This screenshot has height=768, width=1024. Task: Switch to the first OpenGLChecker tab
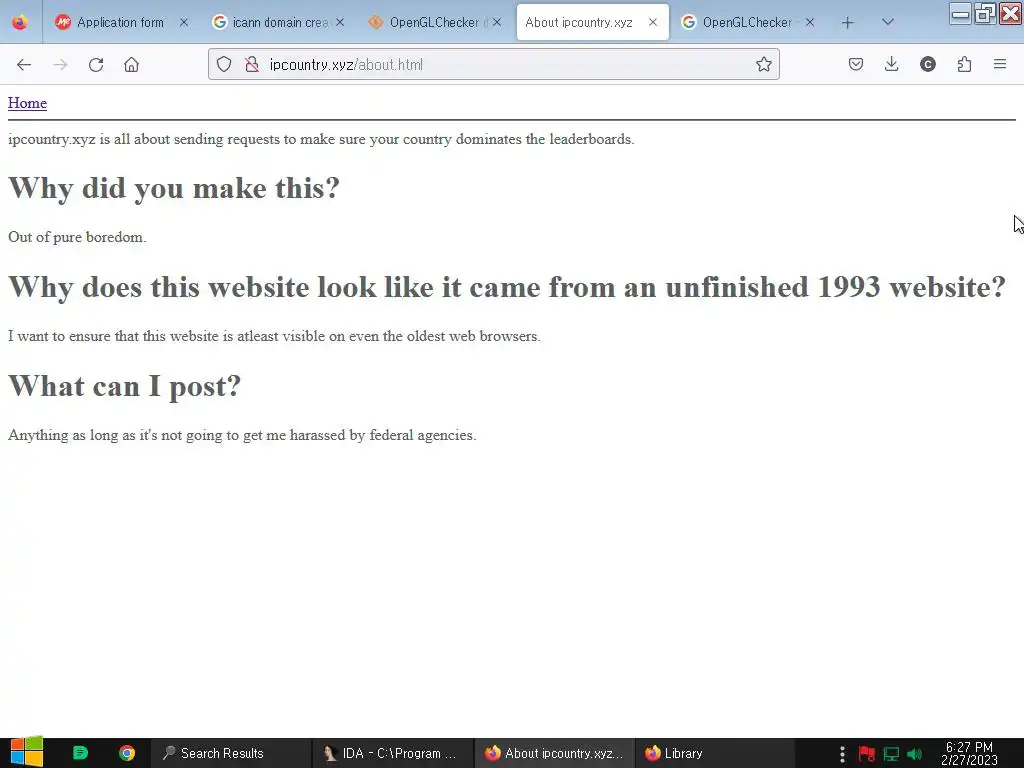click(x=436, y=22)
